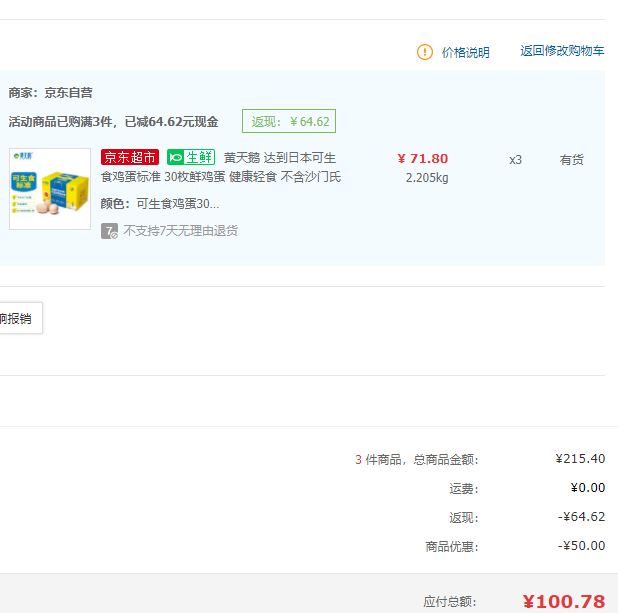The width and height of the screenshot is (618, 613).
Task: Click the 运费 shipping label
Action: pos(464,489)
